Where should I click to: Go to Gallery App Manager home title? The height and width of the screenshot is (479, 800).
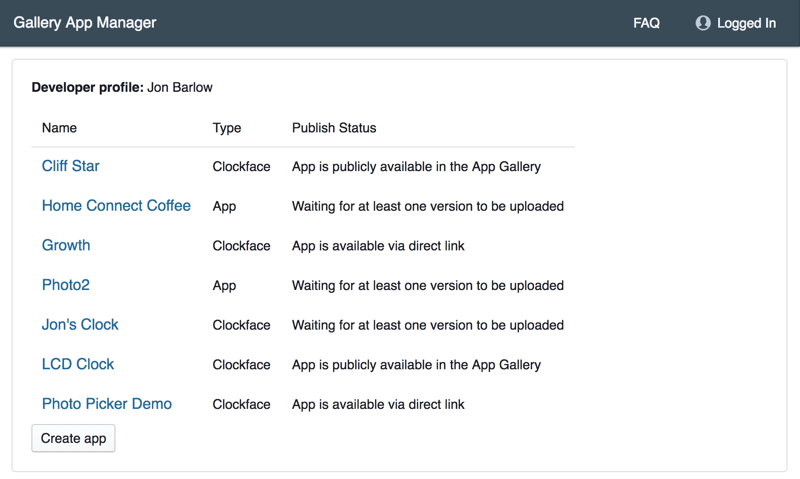pyautogui.click(x=85, y=22)
